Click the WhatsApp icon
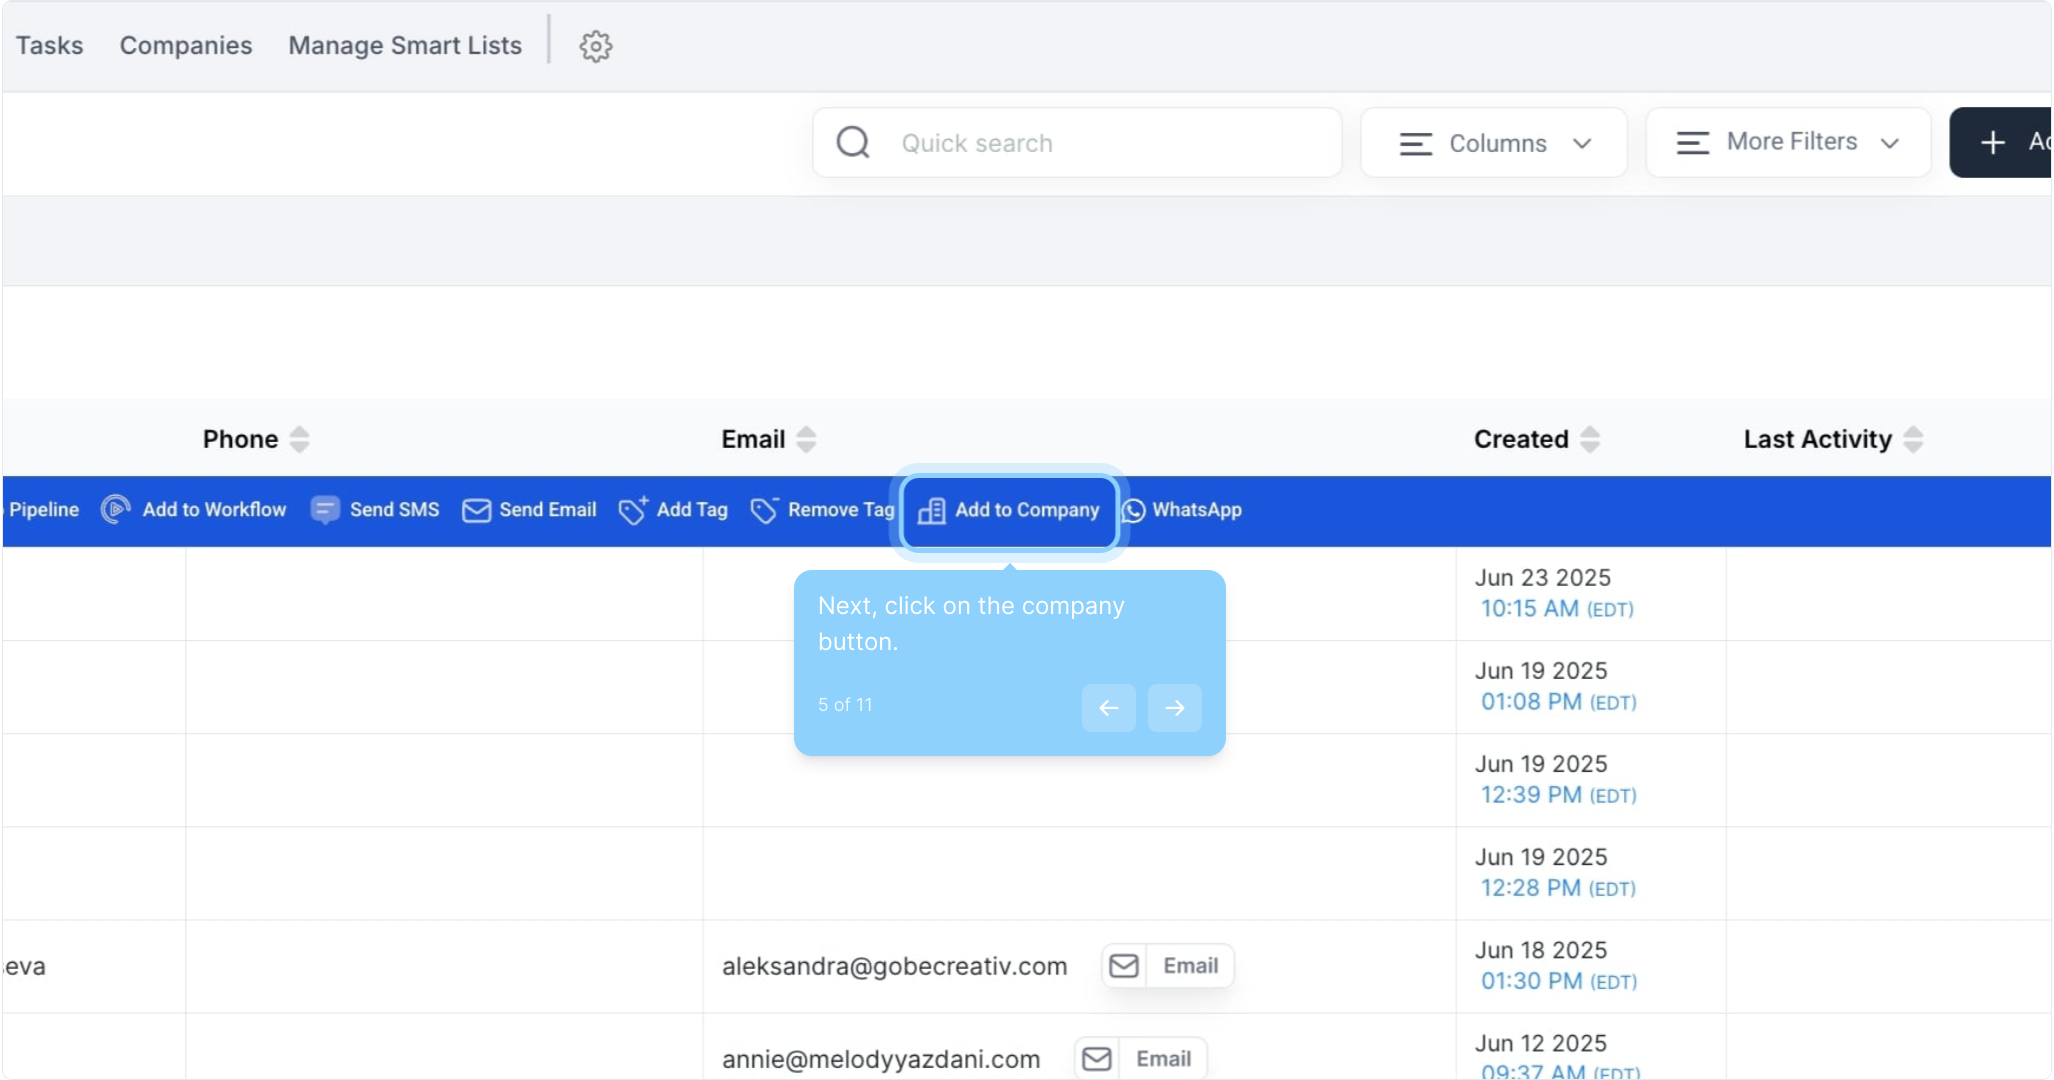The width and height of the screenshot is (2054, 1080). [1133, 510]
